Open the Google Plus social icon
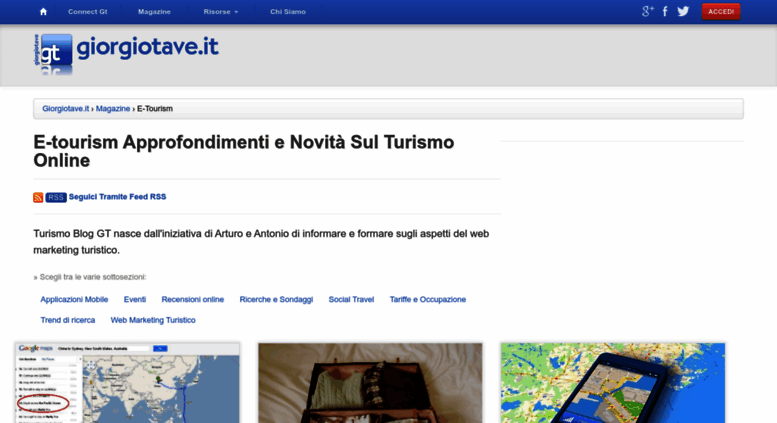Screen dimensions: 777x423 click(x=648, y=11)
